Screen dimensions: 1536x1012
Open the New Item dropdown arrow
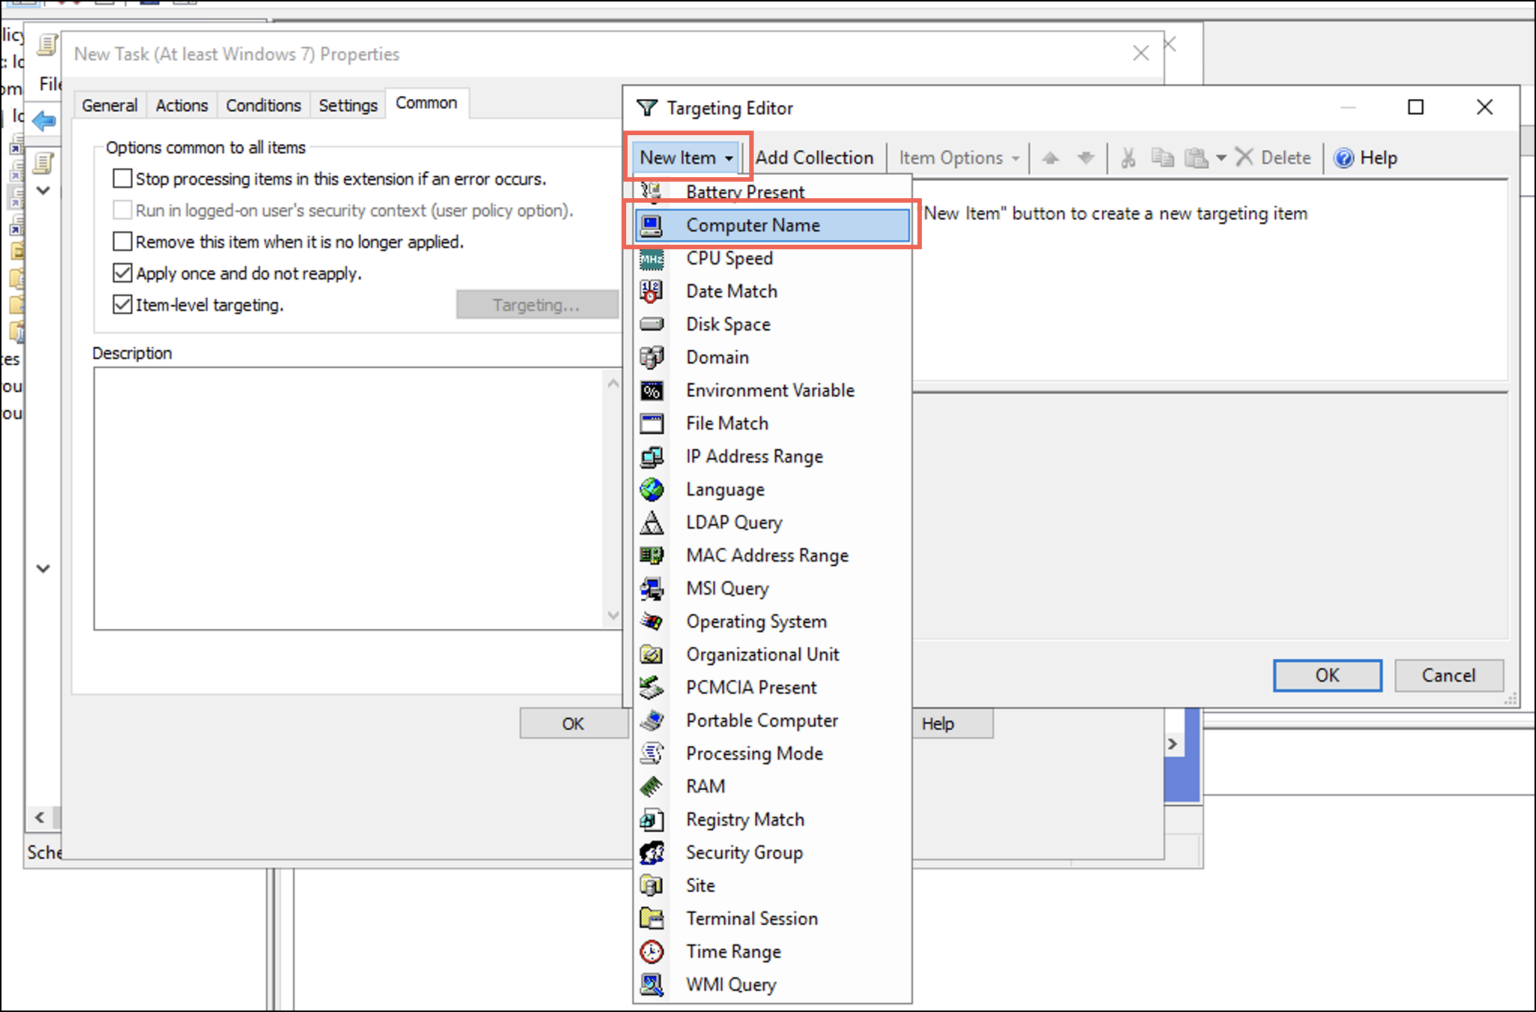(x=728, y=157)
